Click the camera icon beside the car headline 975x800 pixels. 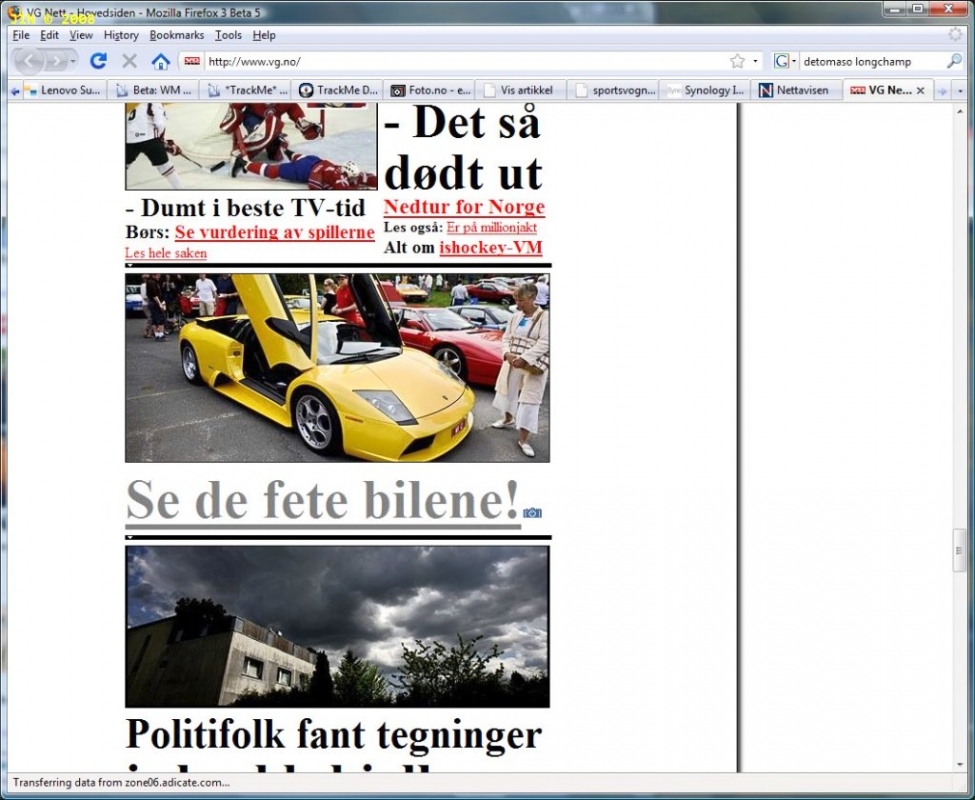coord(532,512)
